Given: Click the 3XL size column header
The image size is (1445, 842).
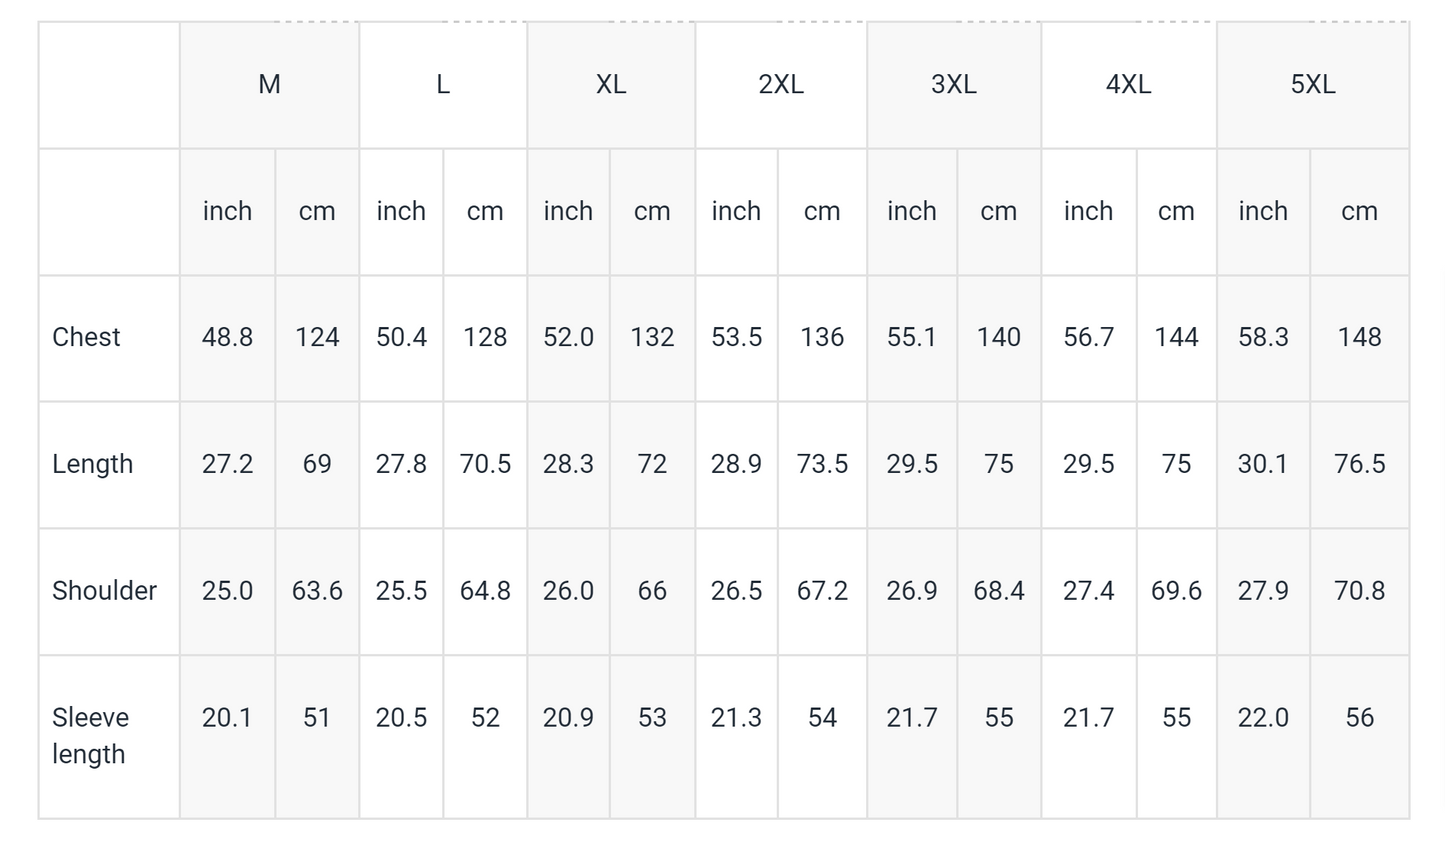Looking at the screenshot, I should pos(953,85).
